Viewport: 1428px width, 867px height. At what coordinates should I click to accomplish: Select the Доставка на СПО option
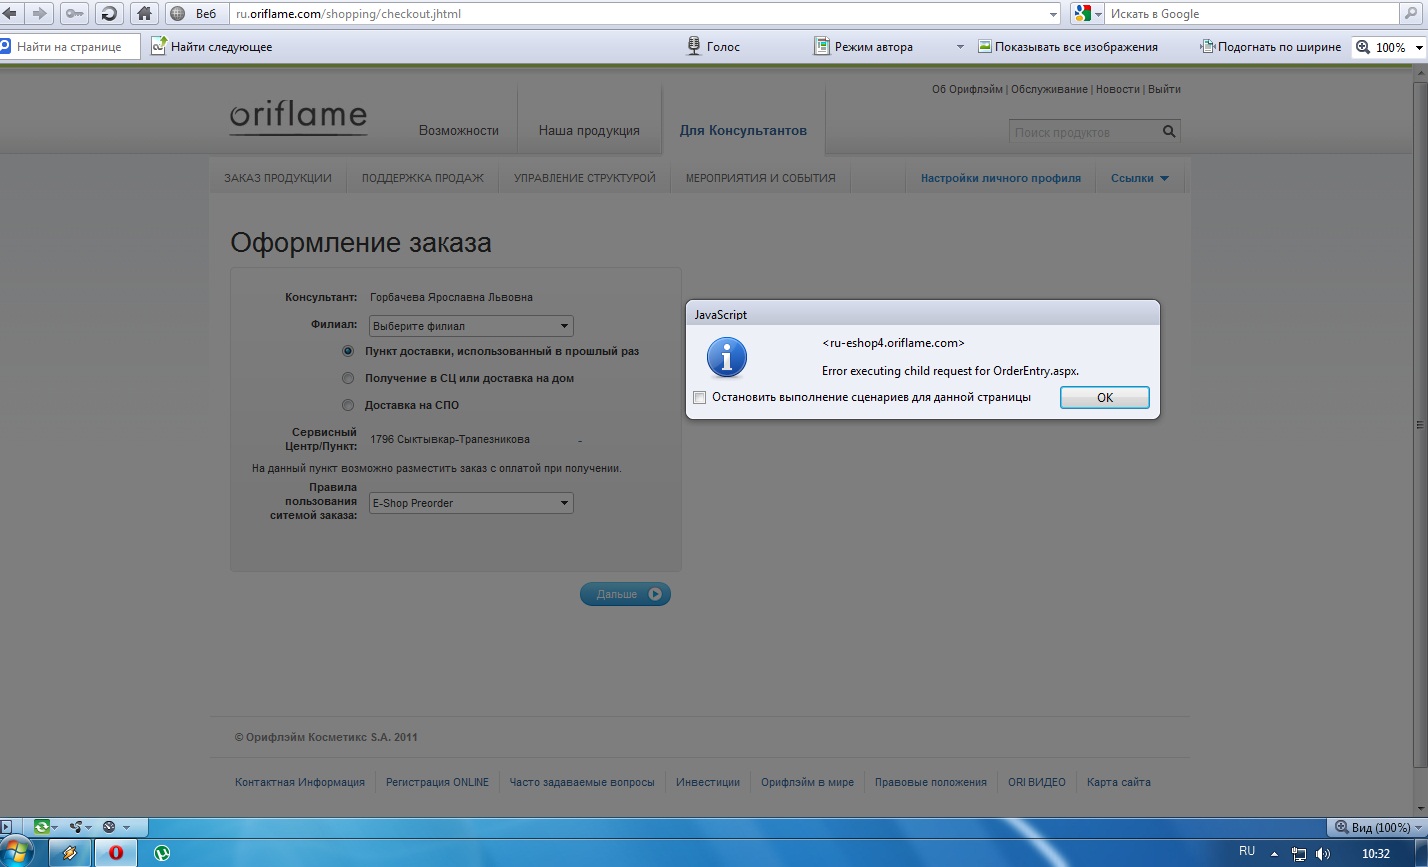tap(348, 405)
